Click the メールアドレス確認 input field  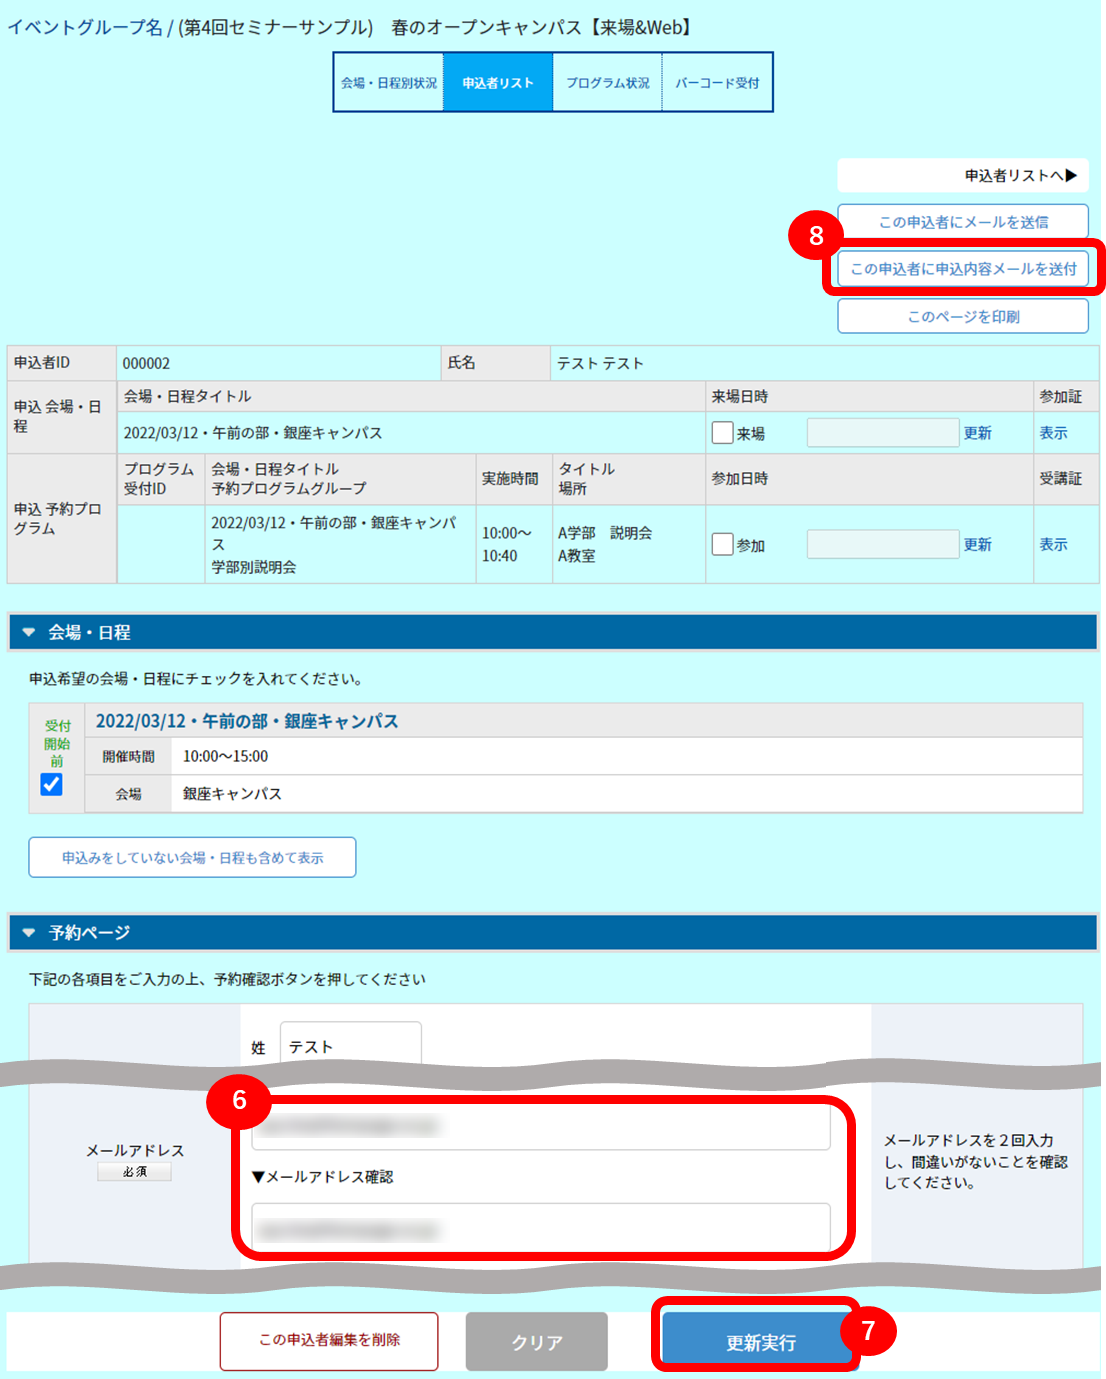pos(541,1228)
